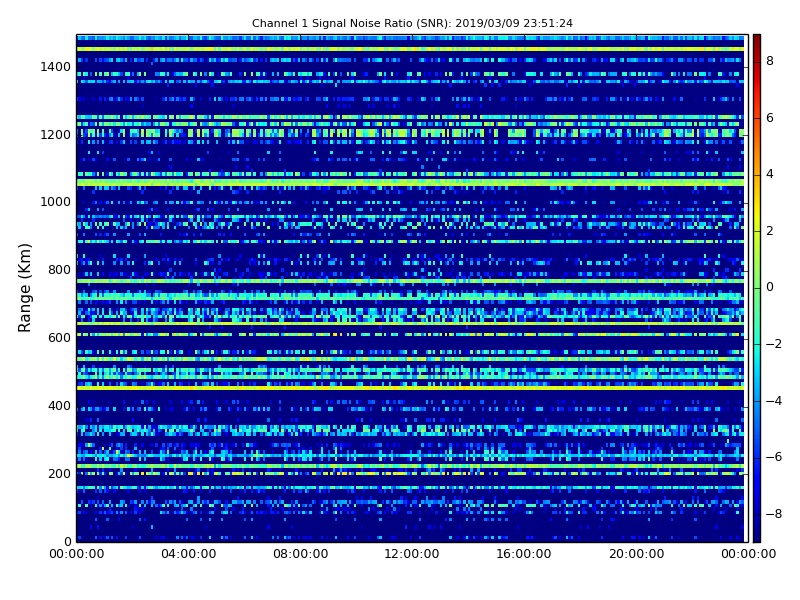Click the colorbar tick label 6

(770, 118)
